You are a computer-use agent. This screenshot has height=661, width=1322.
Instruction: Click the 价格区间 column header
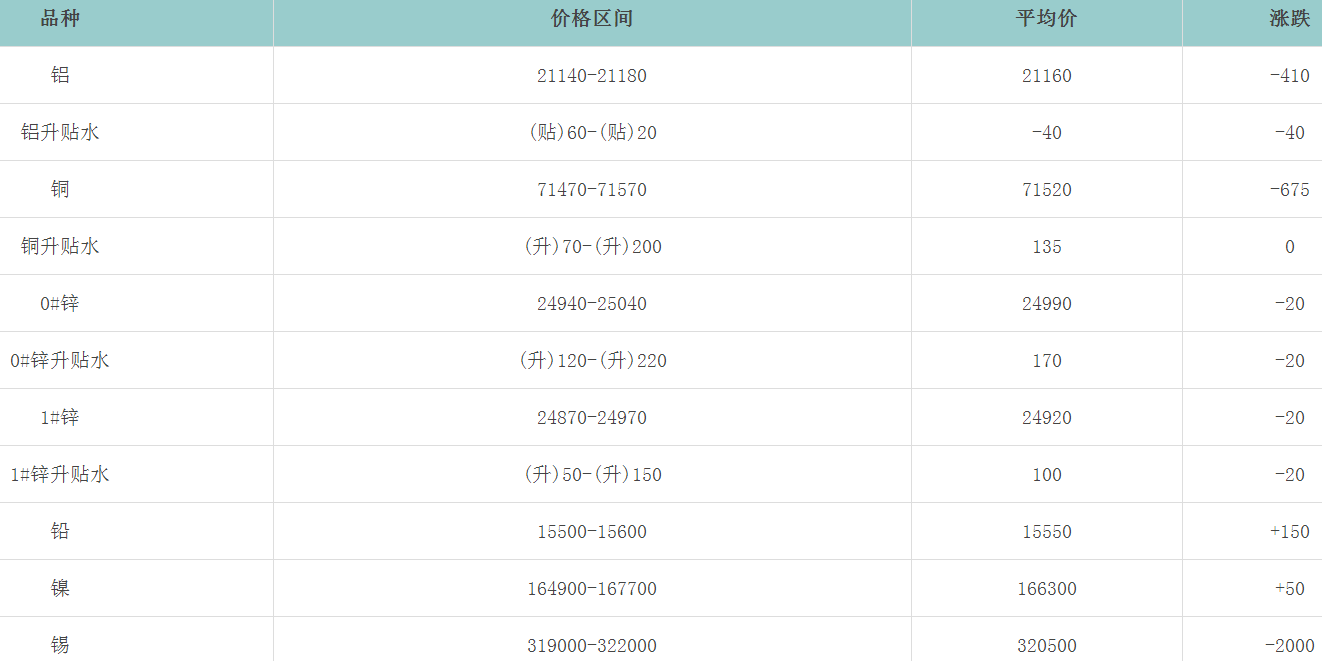(x=591, y=19)
